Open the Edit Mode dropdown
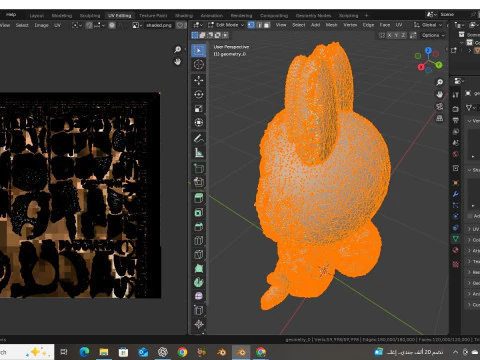Image resolution: width=480 pixels, height=360 pixels. coord(226,25)
